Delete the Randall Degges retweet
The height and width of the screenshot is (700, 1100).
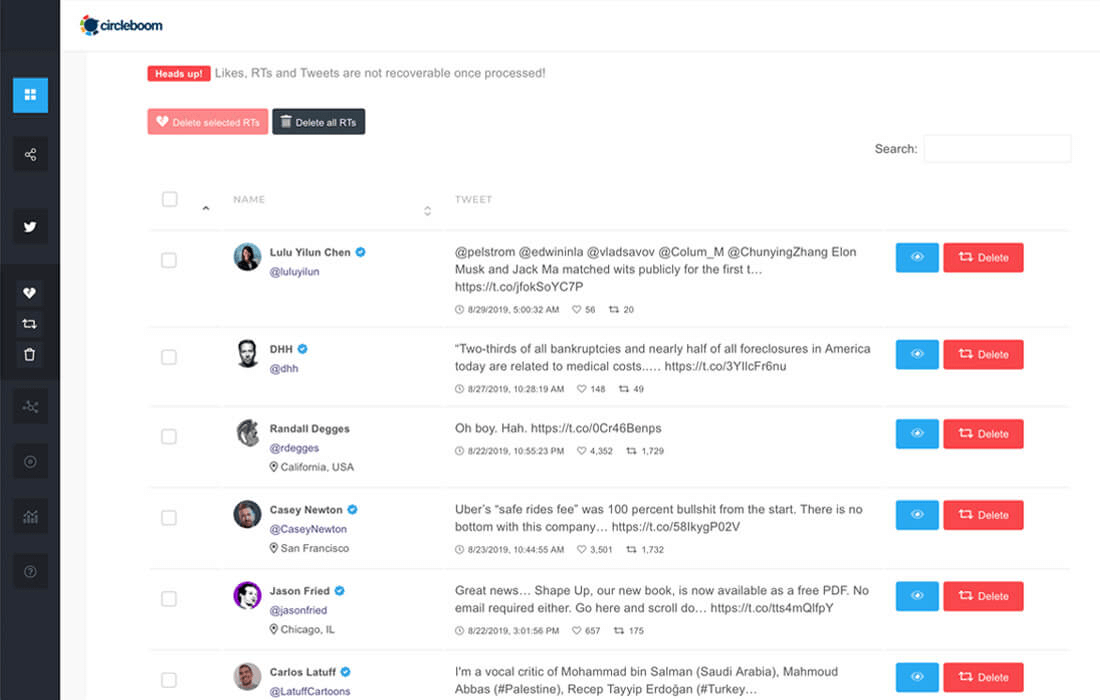coord(983,433)
